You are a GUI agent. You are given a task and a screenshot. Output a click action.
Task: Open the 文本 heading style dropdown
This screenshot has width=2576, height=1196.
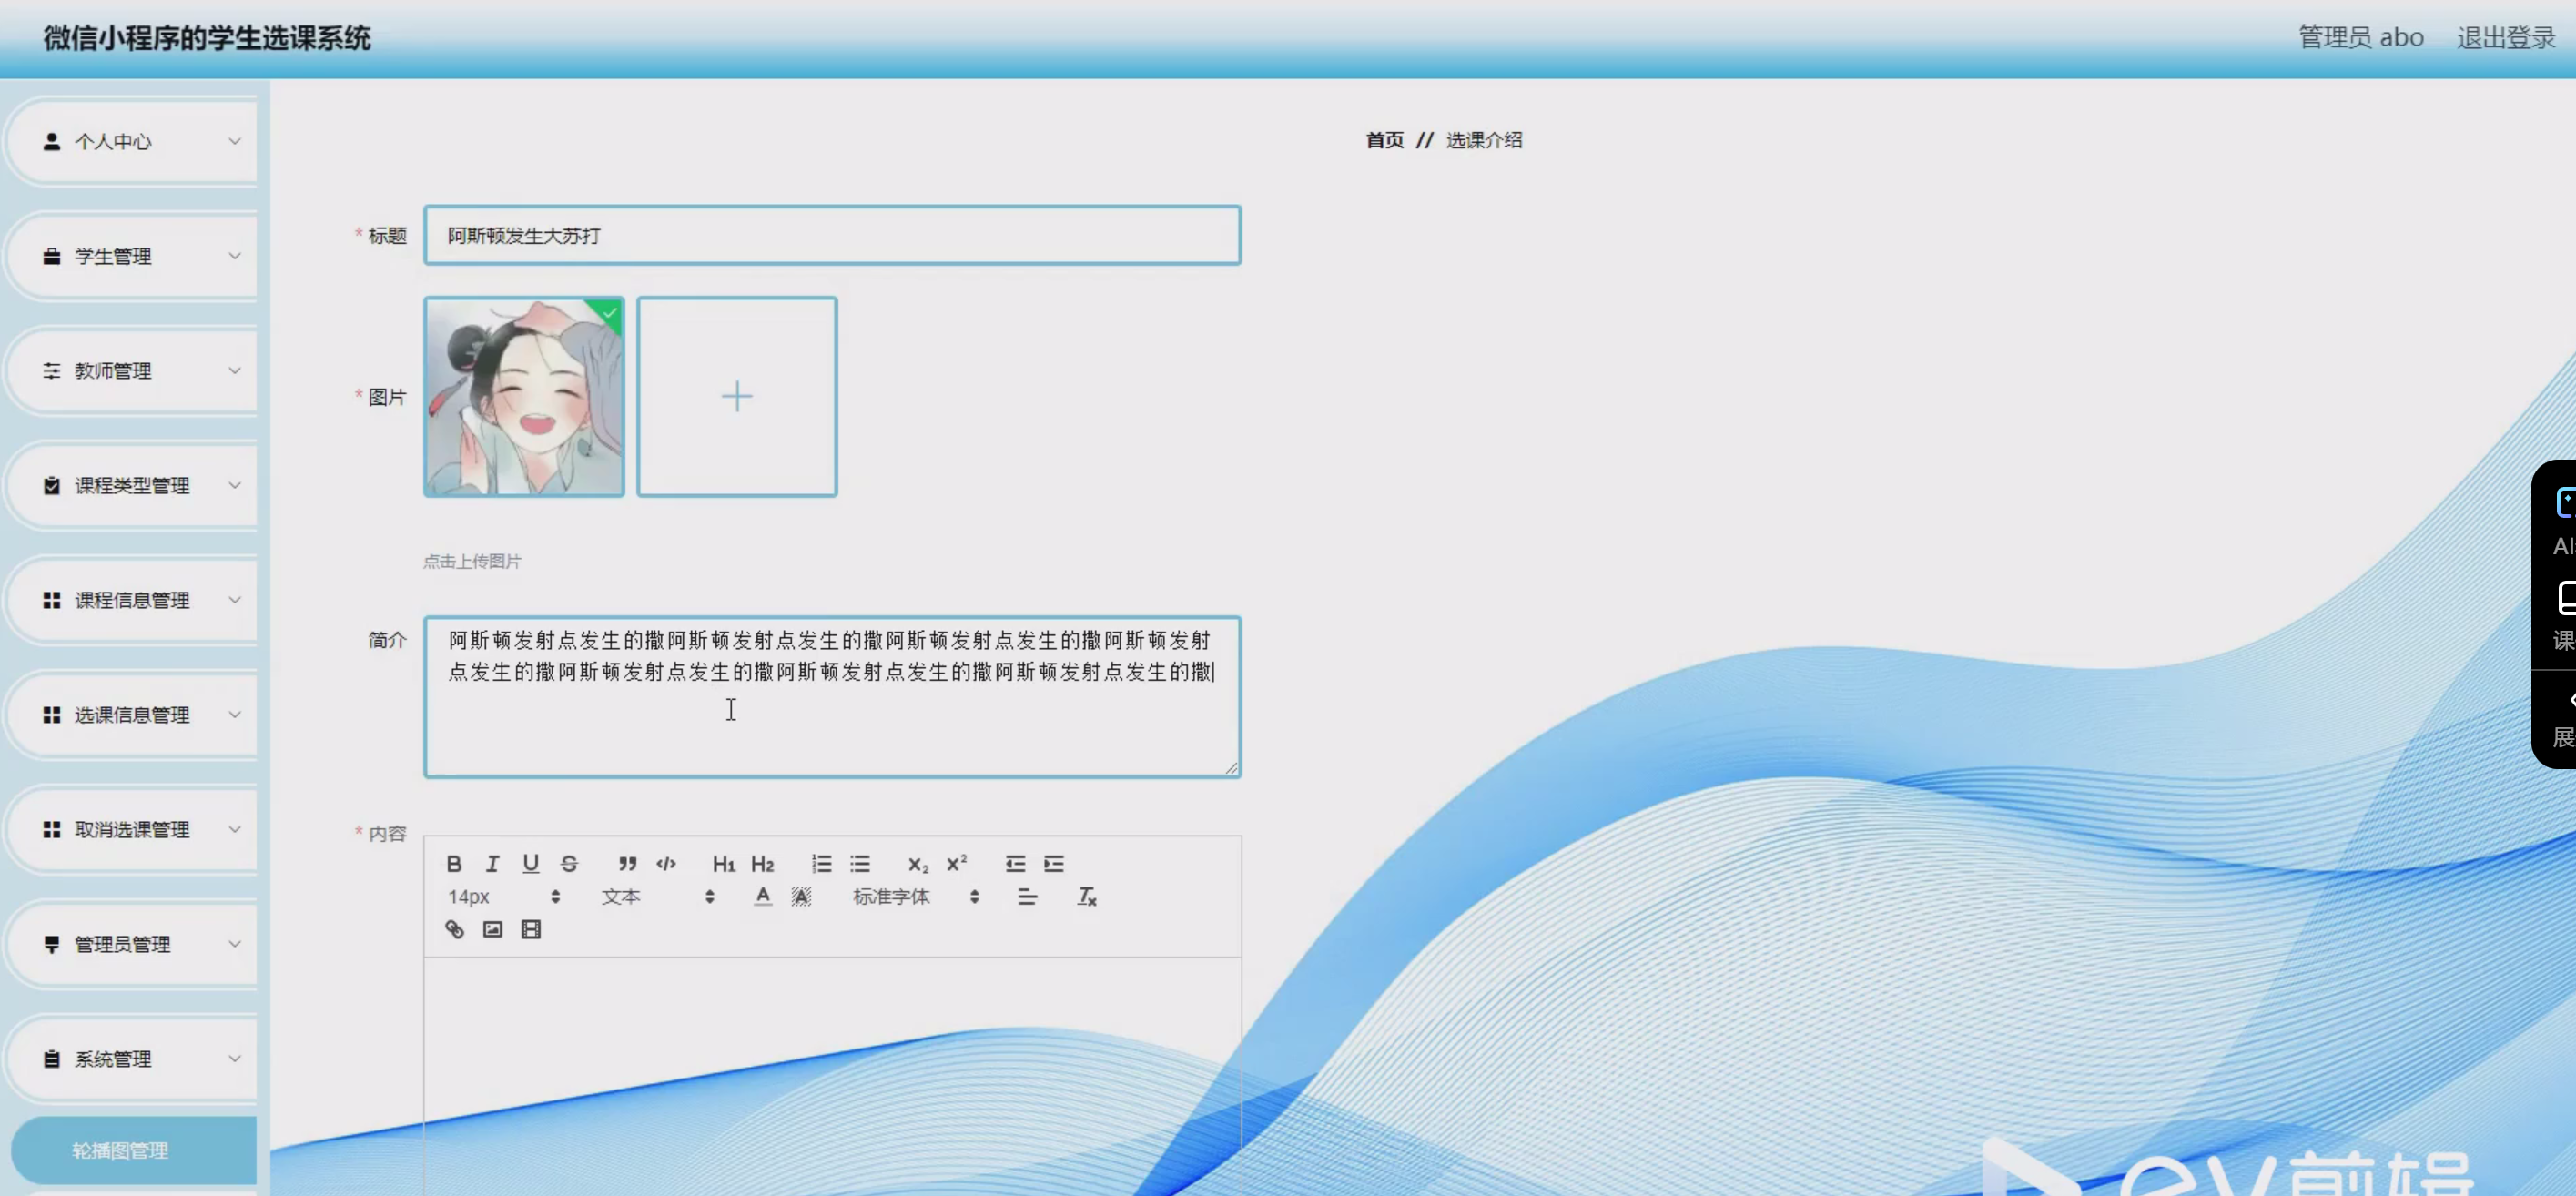pyautogui.click(x=658, y=896)
